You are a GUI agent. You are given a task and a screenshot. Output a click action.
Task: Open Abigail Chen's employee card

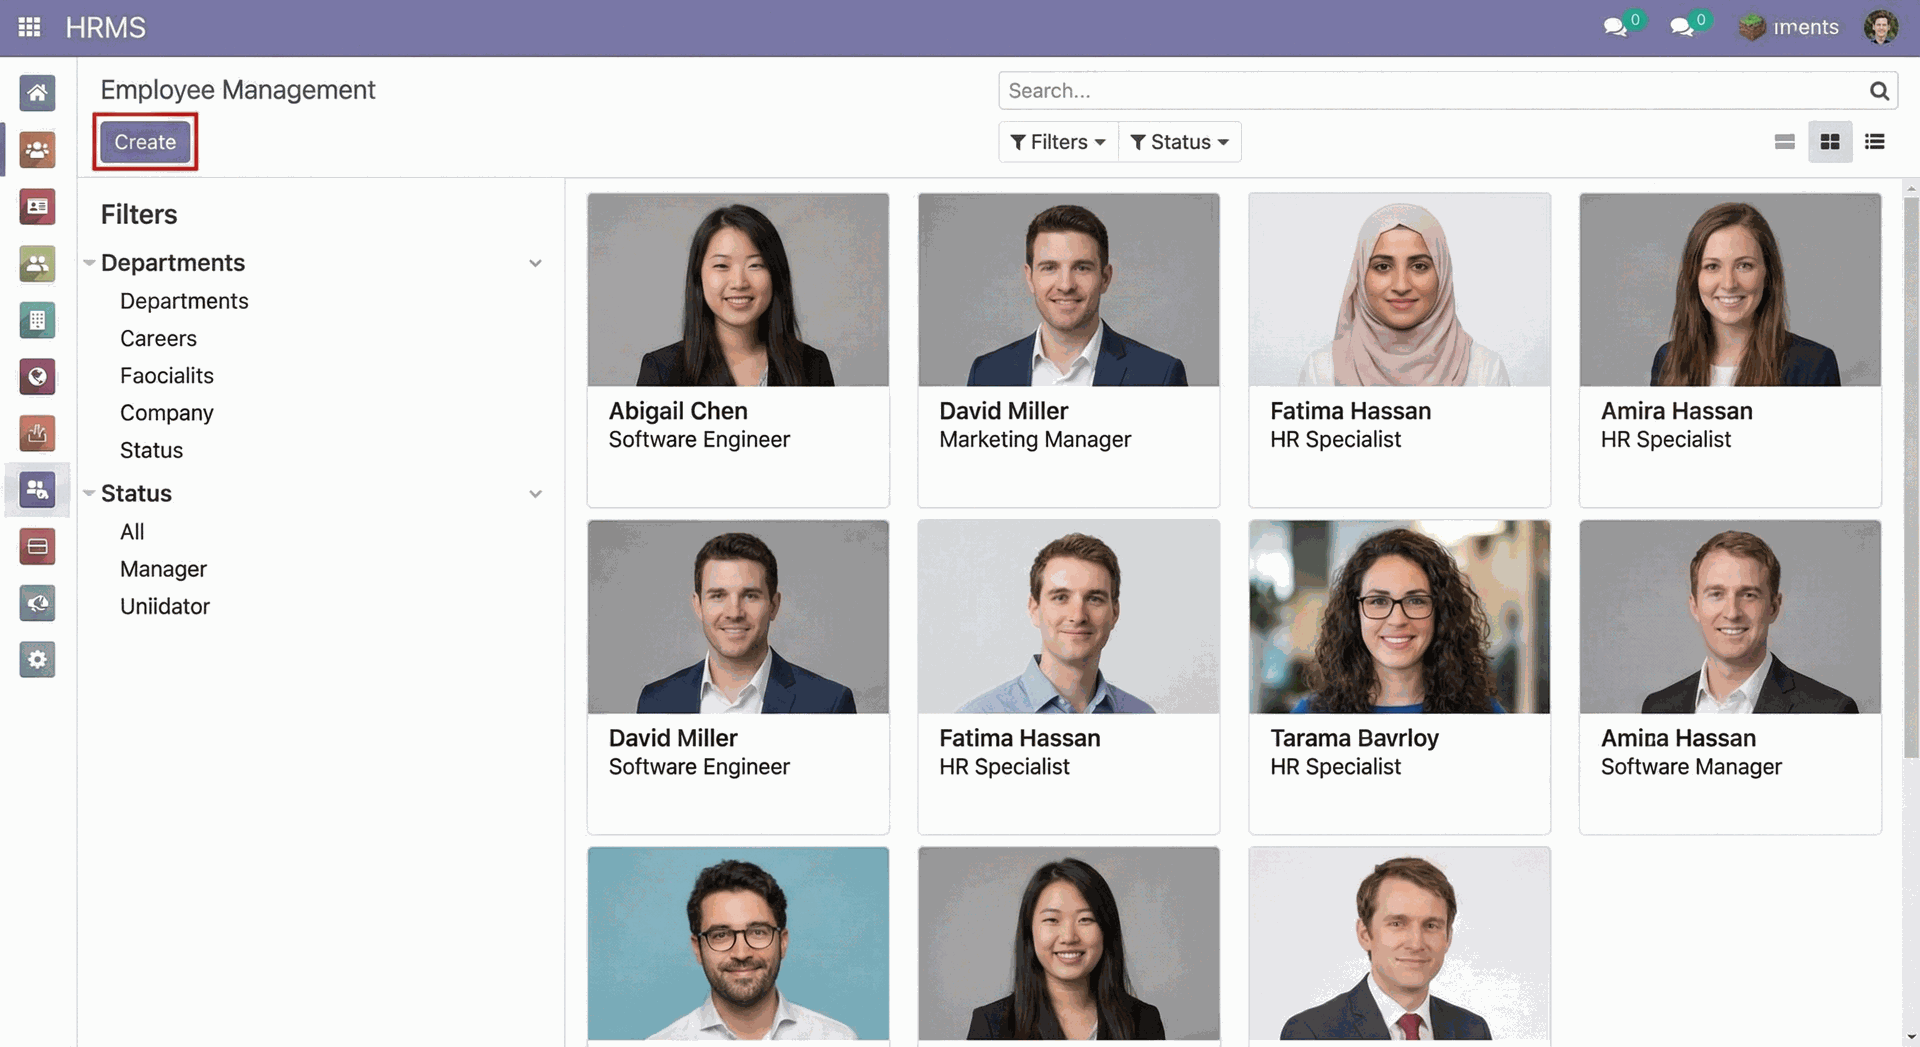tap(738, 349)
